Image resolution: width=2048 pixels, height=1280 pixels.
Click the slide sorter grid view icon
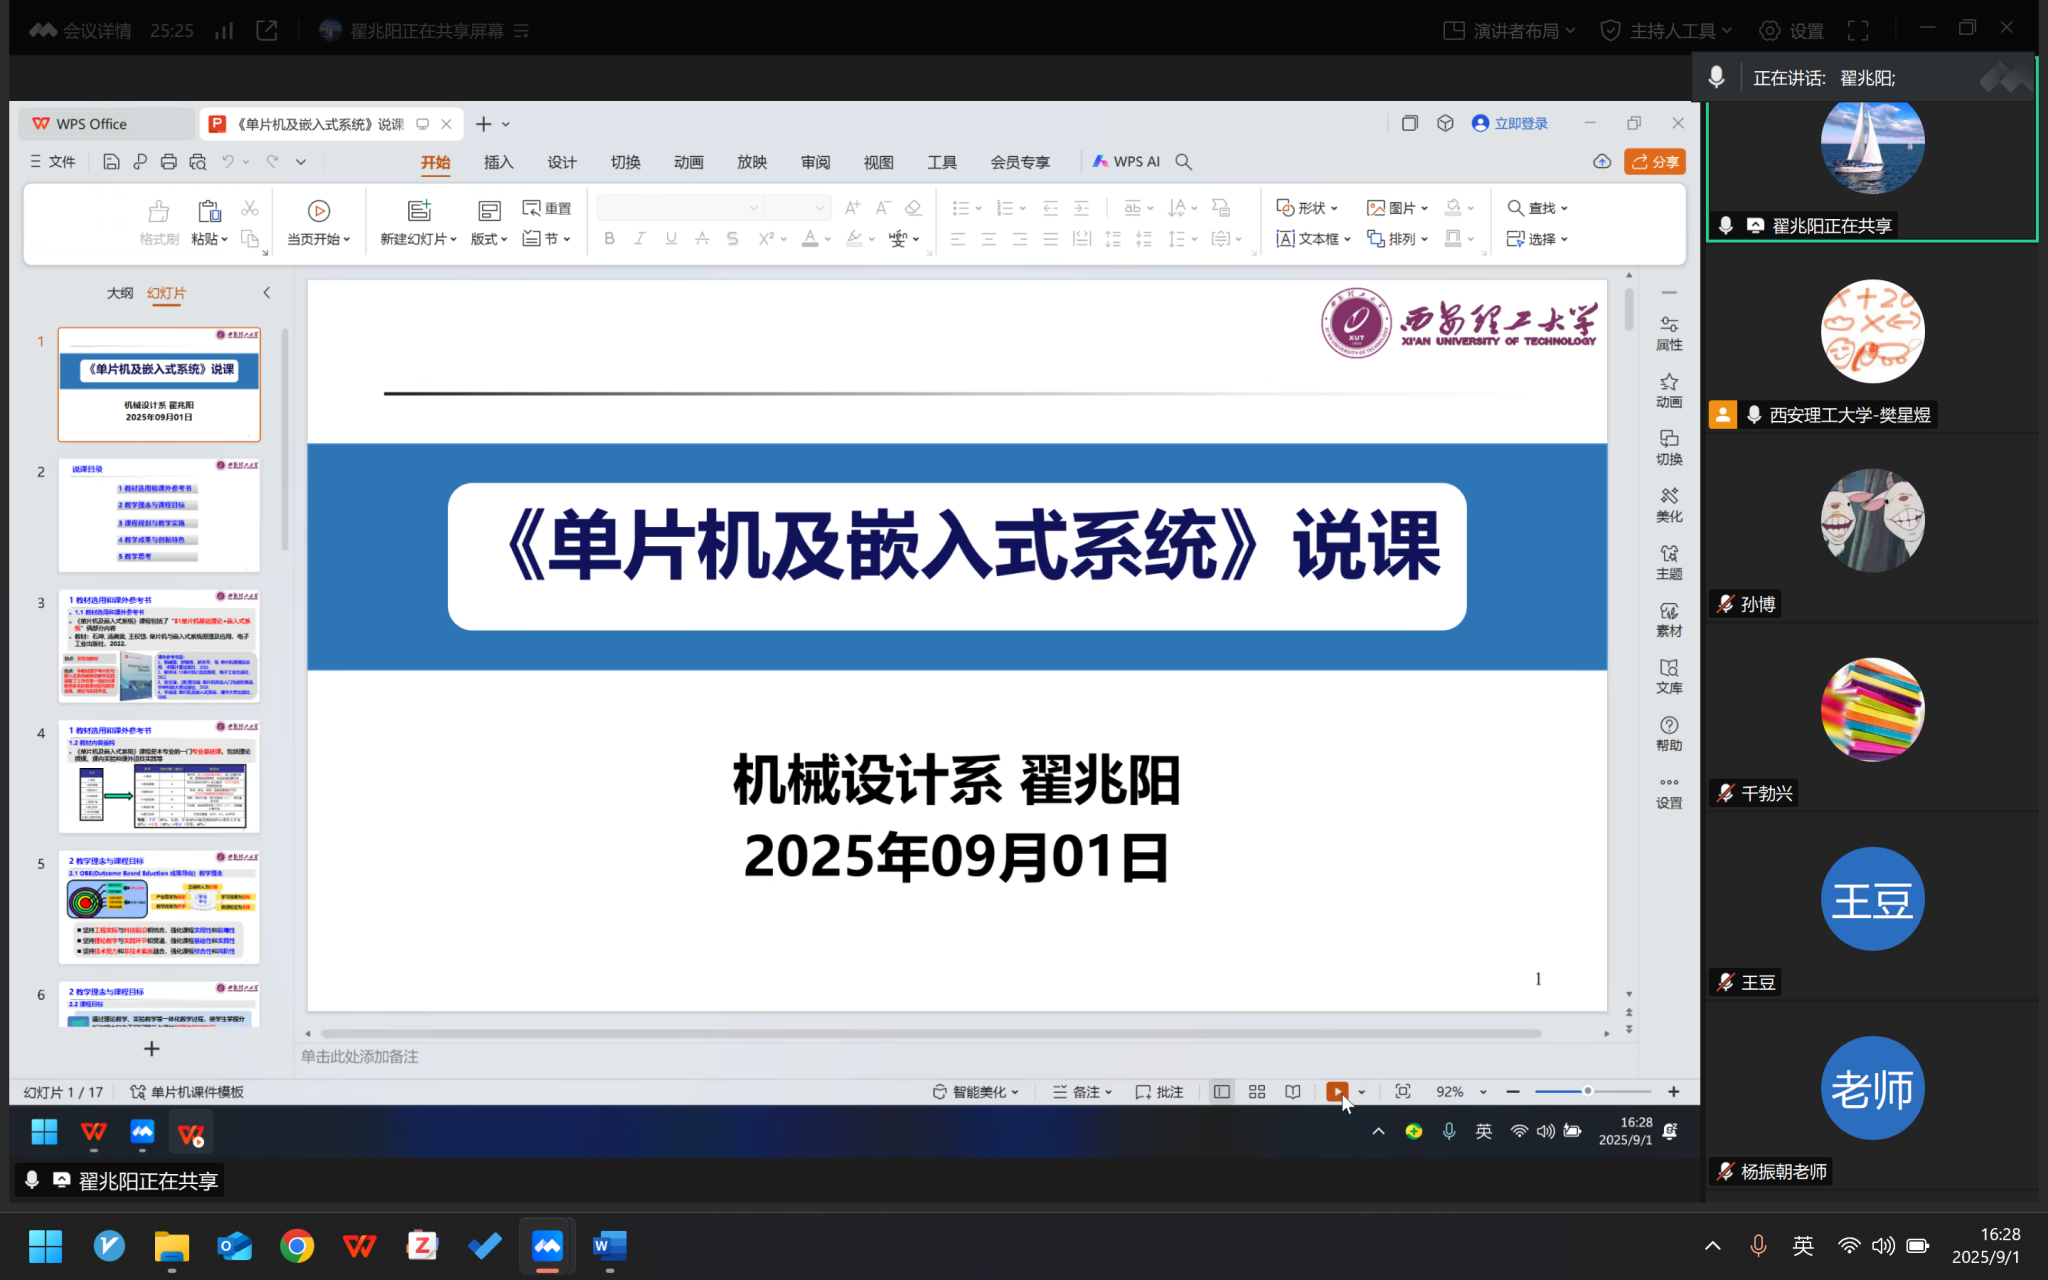click(x=1257, y=1092)
